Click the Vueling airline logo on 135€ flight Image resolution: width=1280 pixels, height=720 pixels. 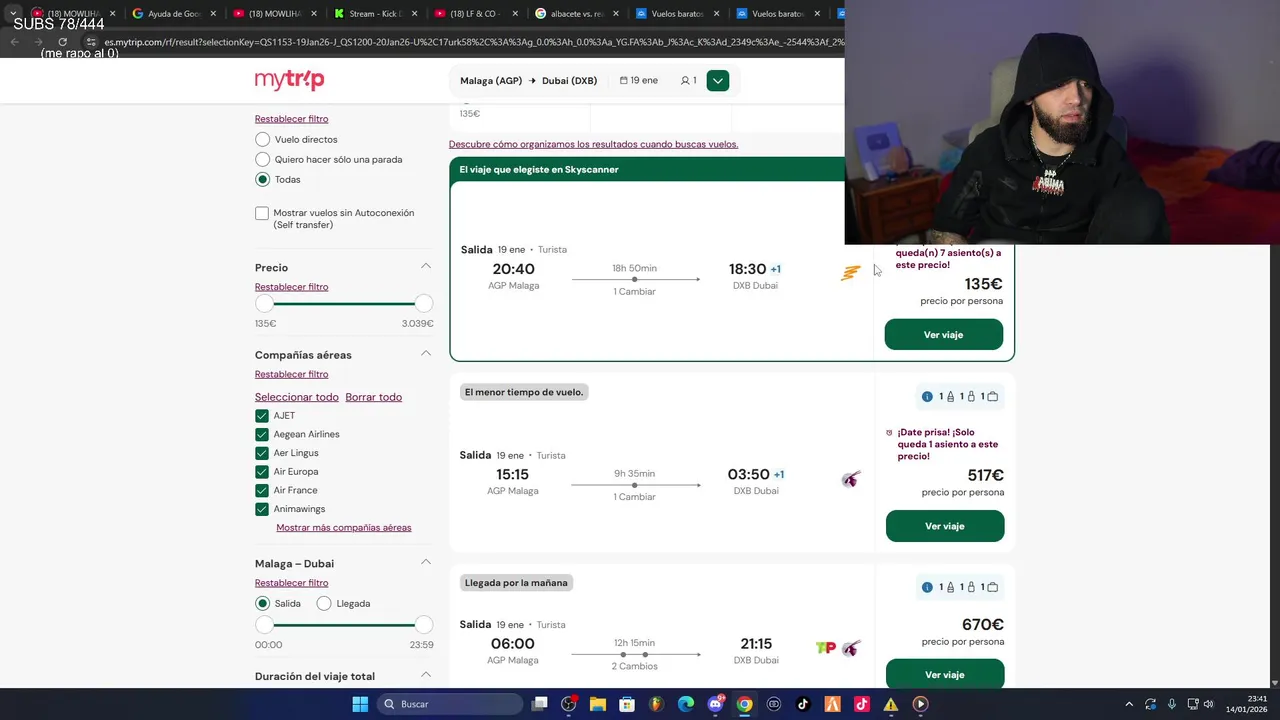851,273
